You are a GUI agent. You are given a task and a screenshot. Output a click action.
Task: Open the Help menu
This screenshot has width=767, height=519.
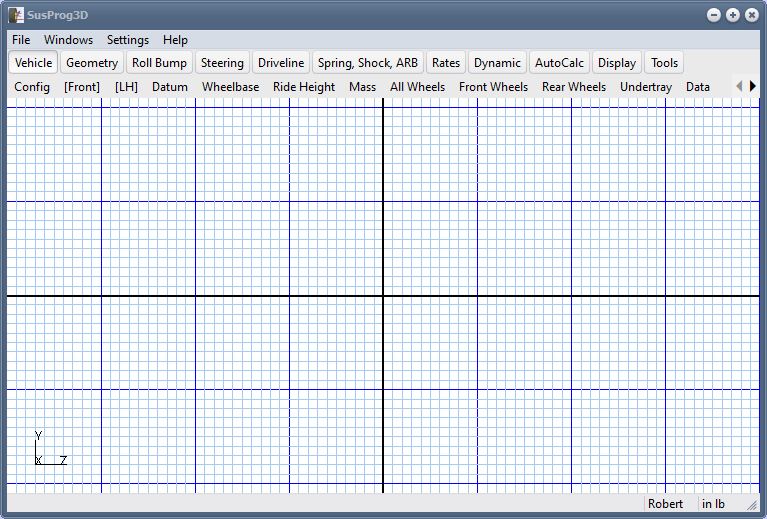tap(175, 40)
